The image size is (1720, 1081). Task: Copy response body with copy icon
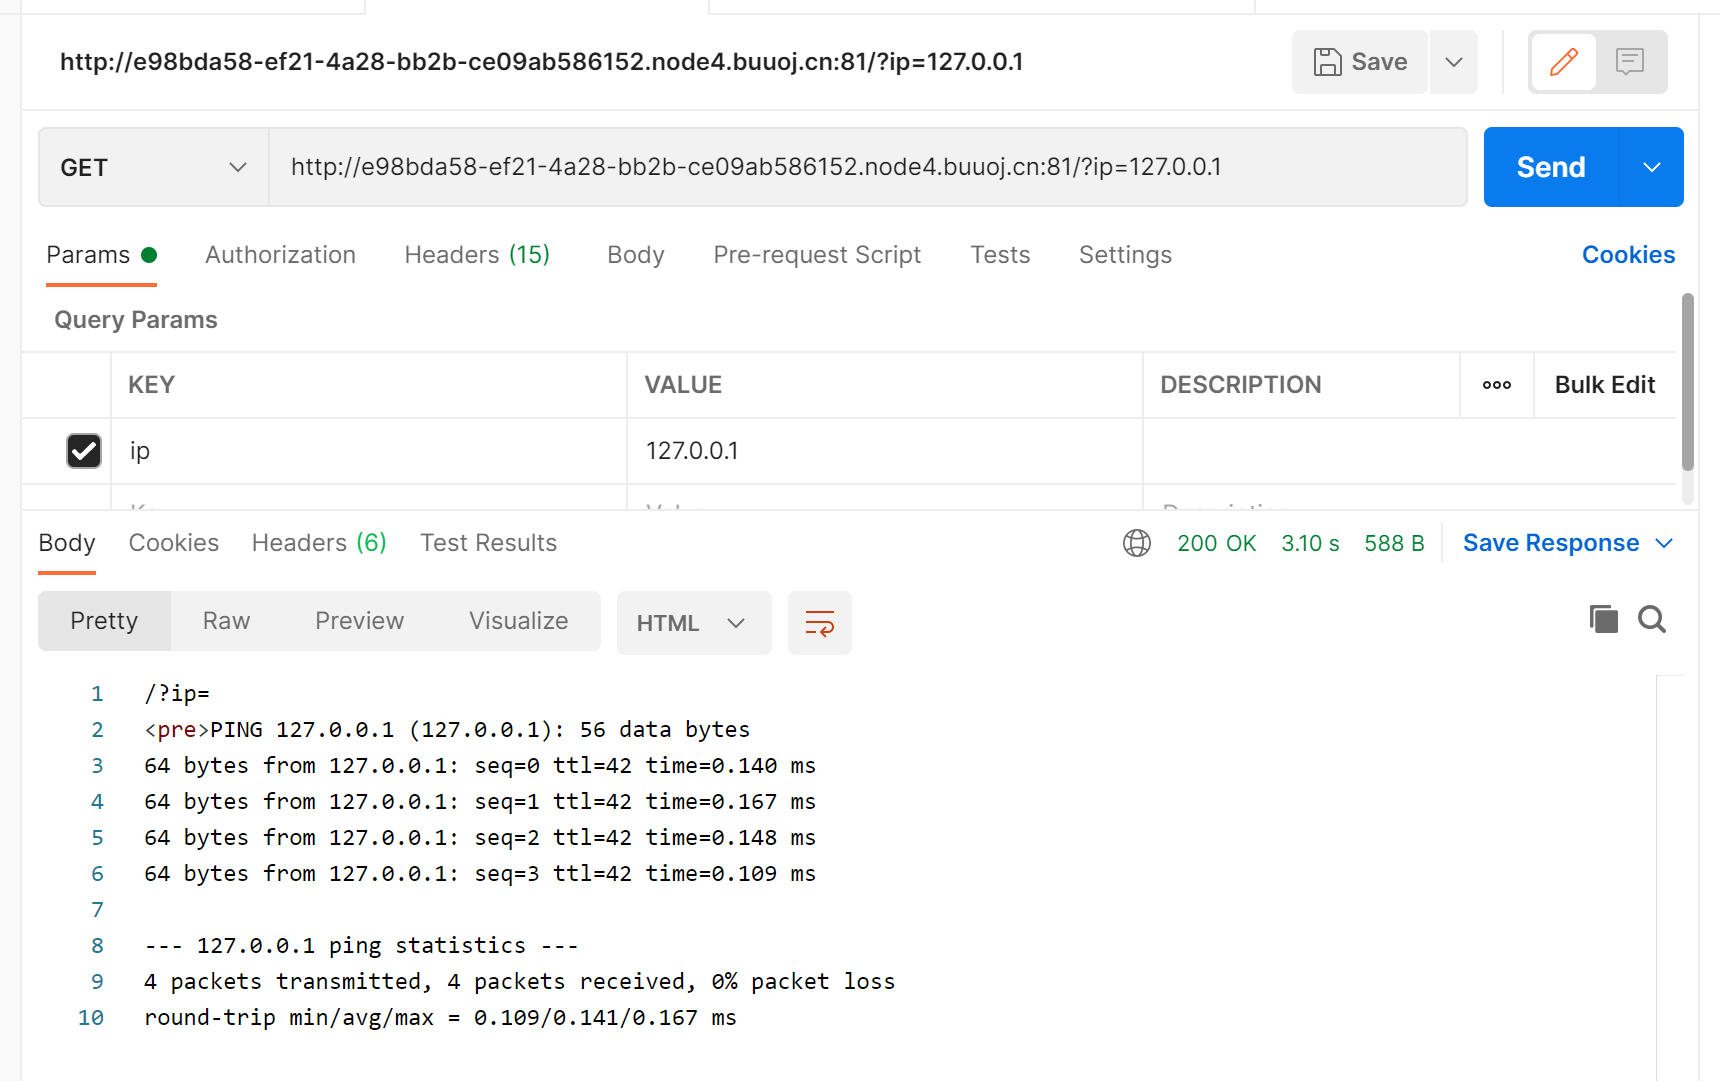1603,620
